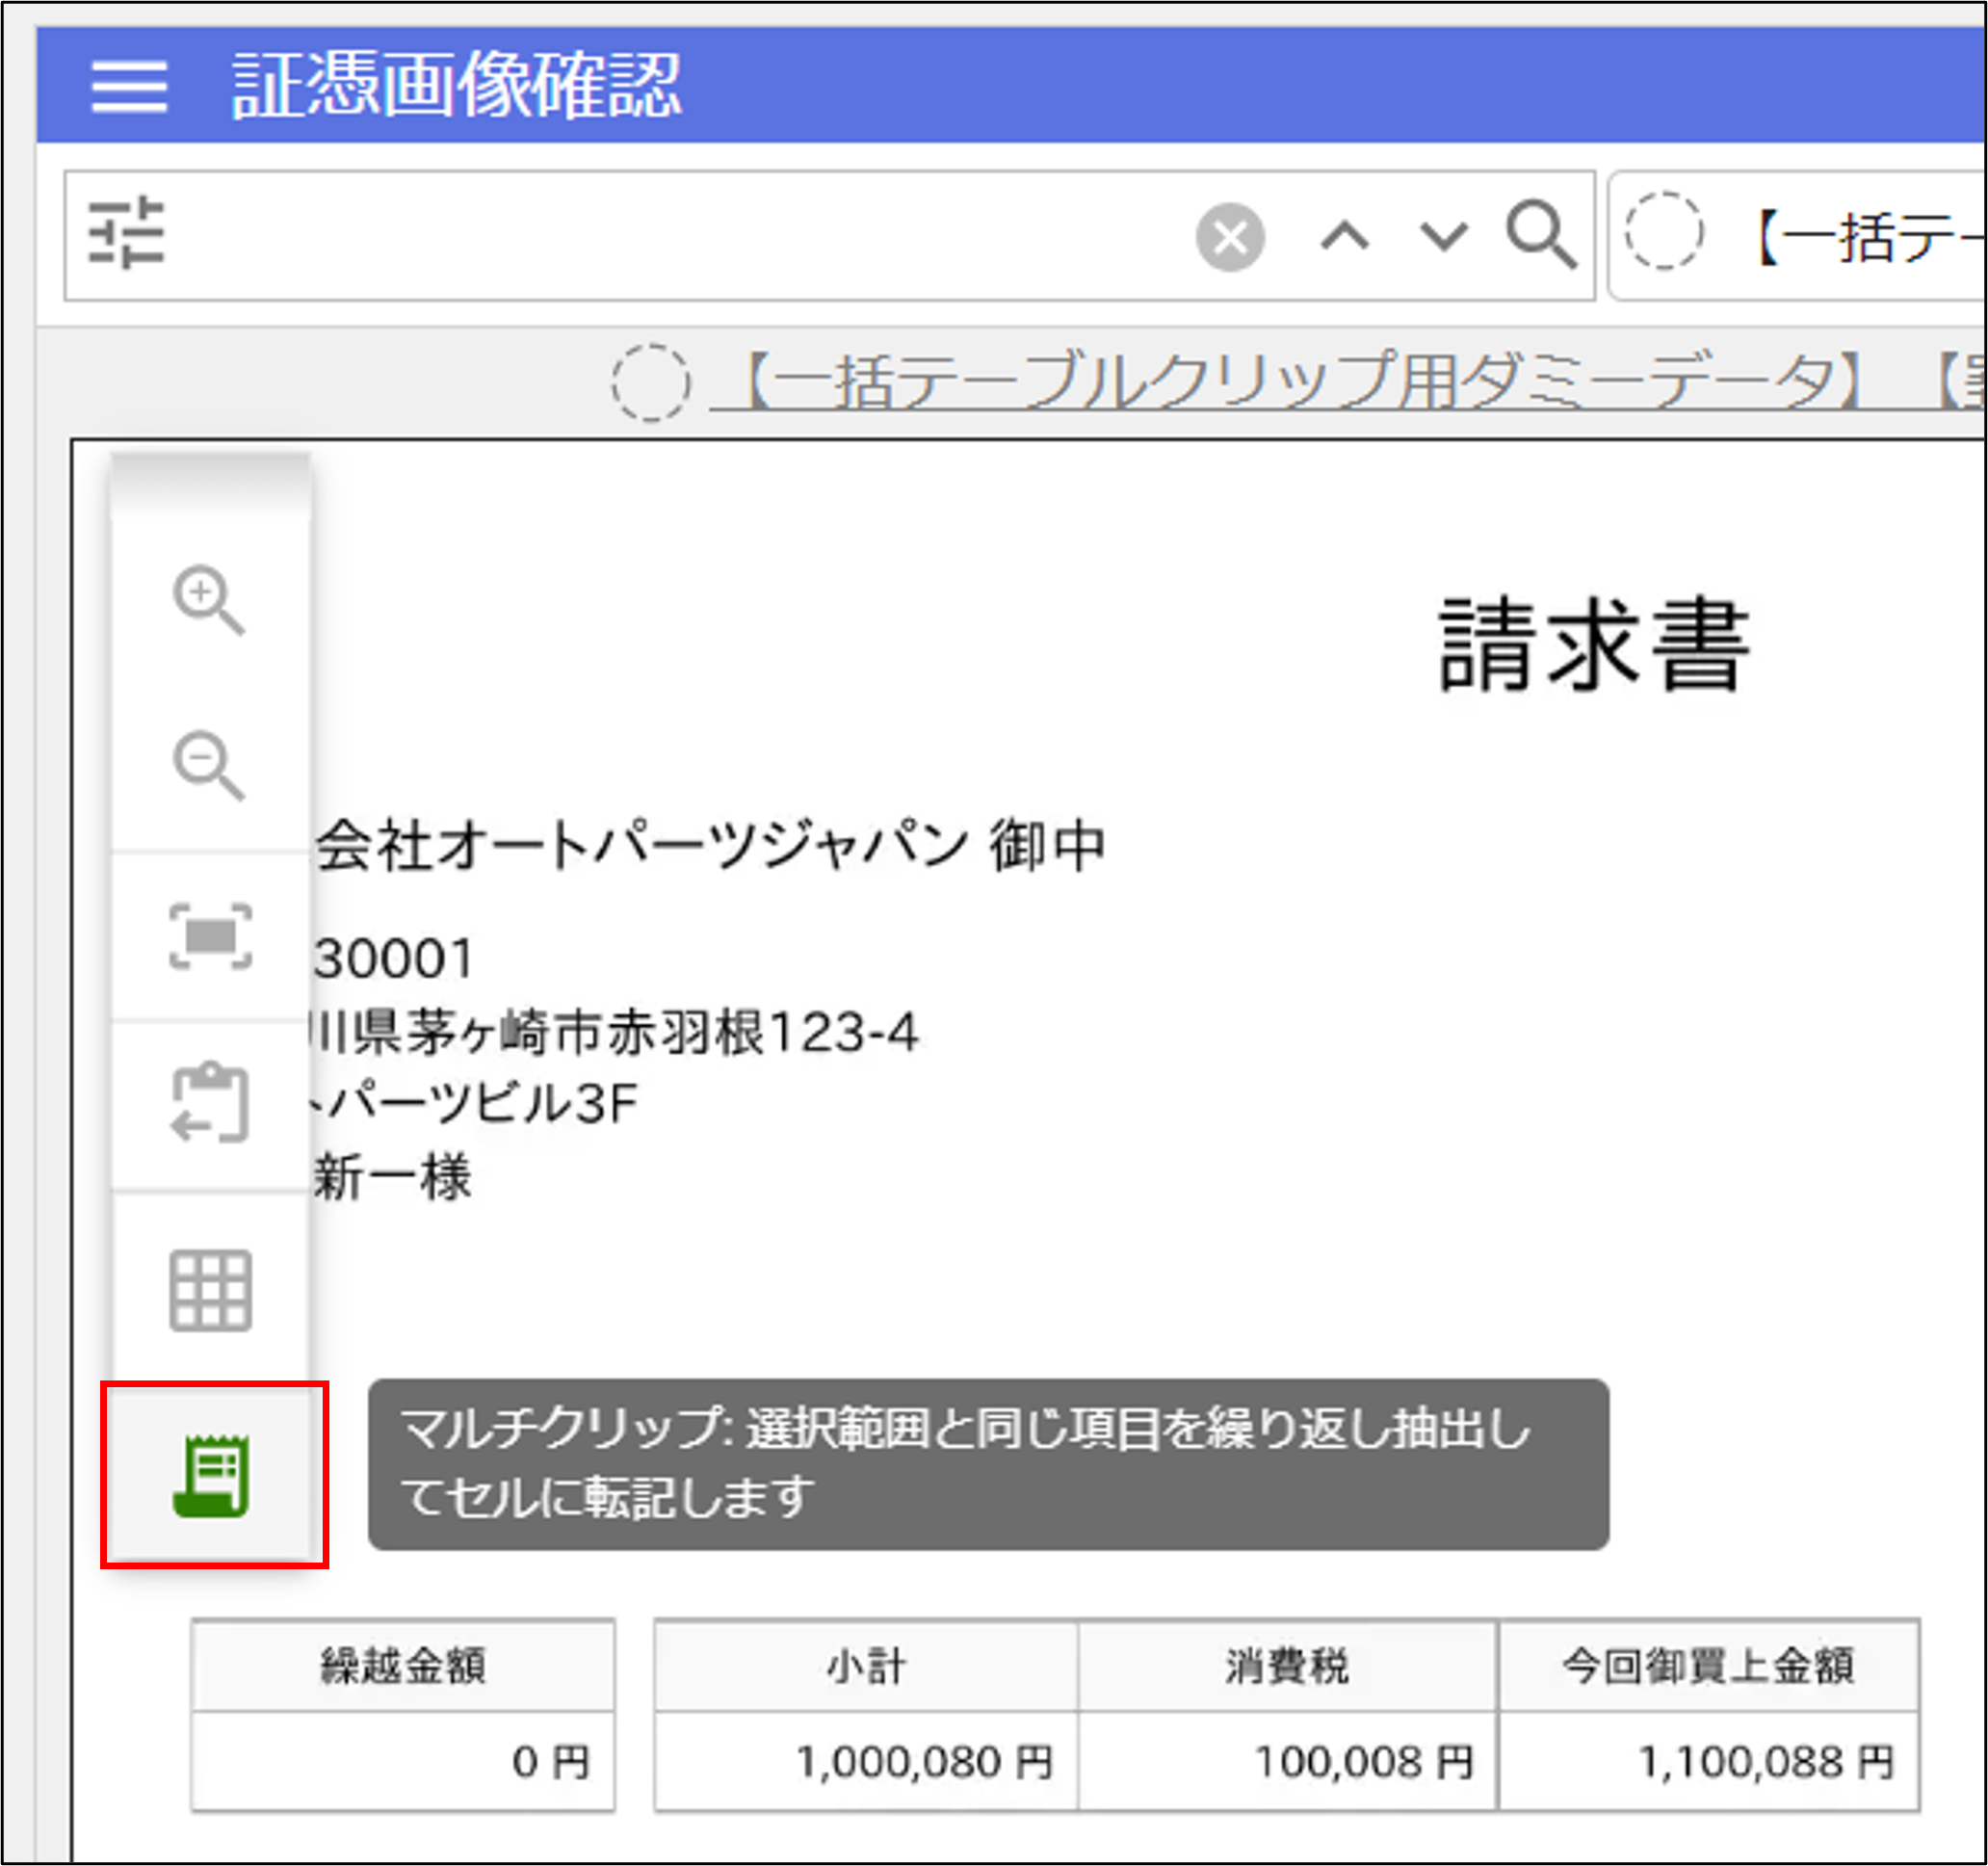Select the table clip grid tool

[x=210, y=1290]
